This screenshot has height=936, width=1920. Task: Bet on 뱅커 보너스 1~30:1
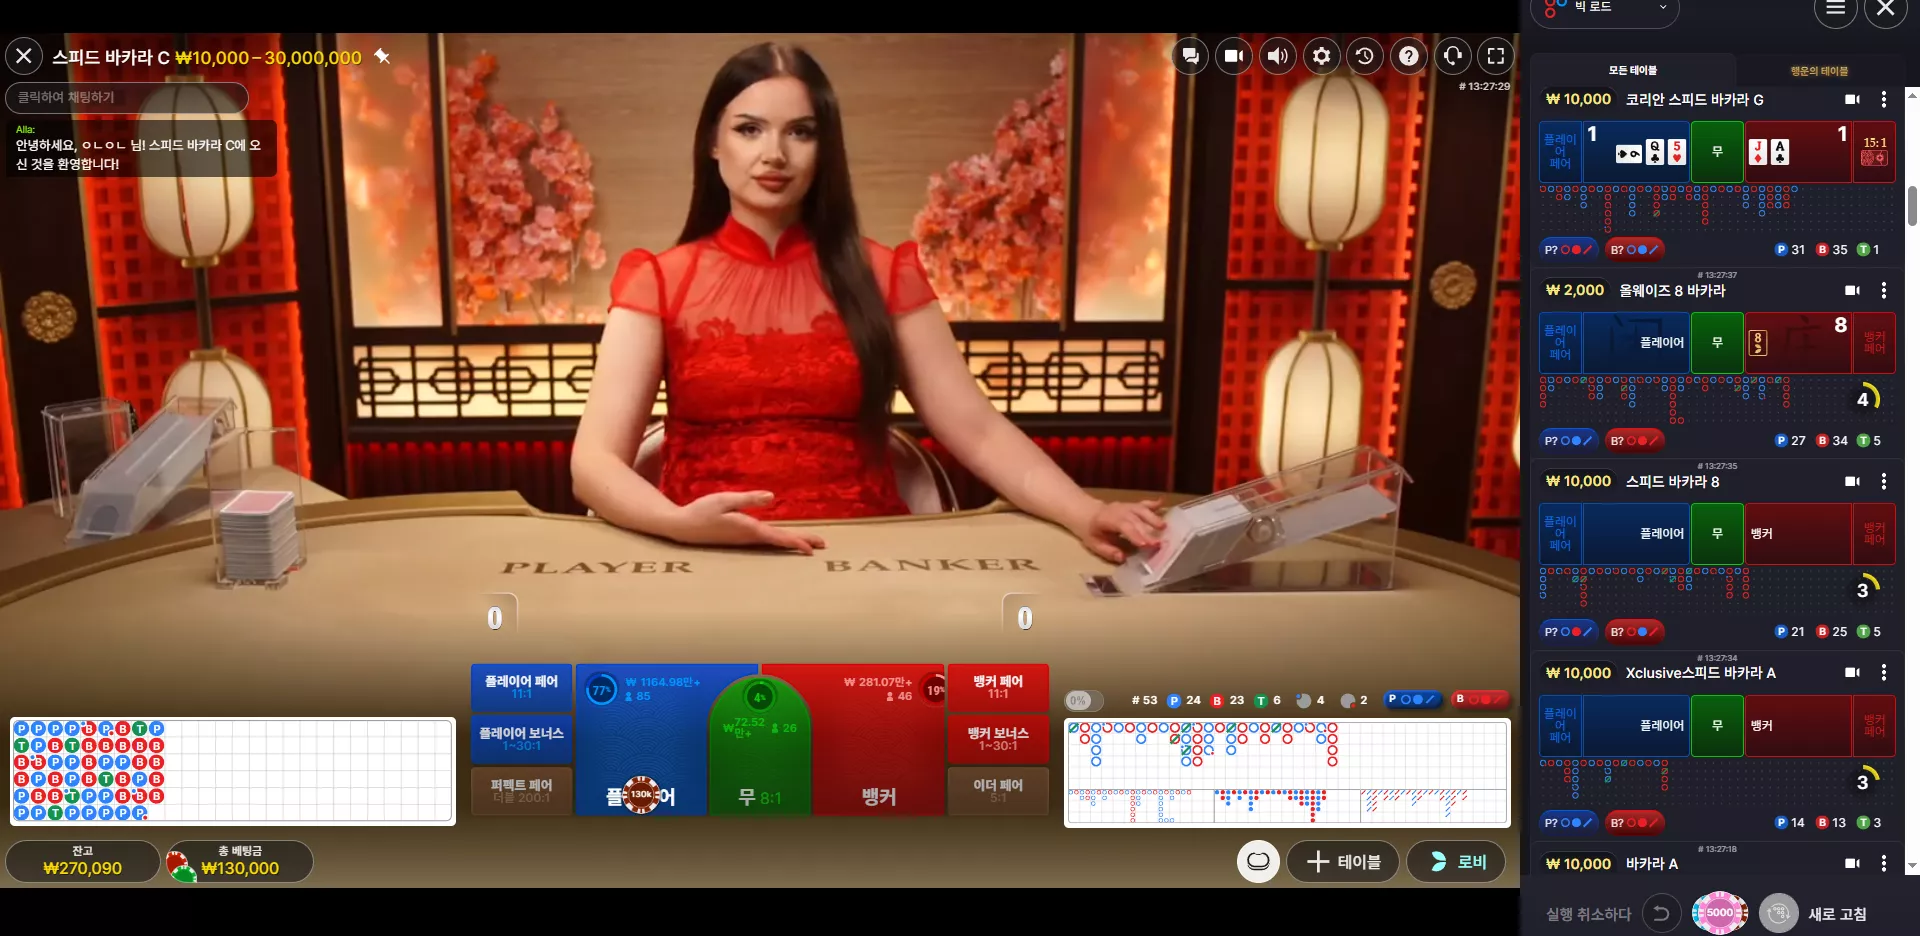point(998,739)
